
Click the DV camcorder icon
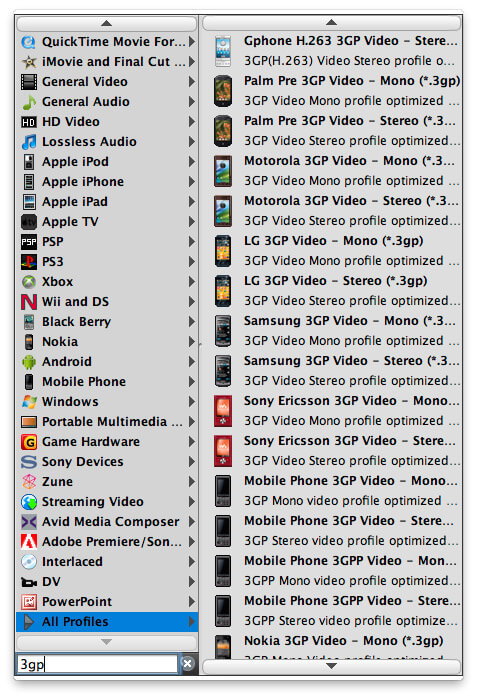29,582
